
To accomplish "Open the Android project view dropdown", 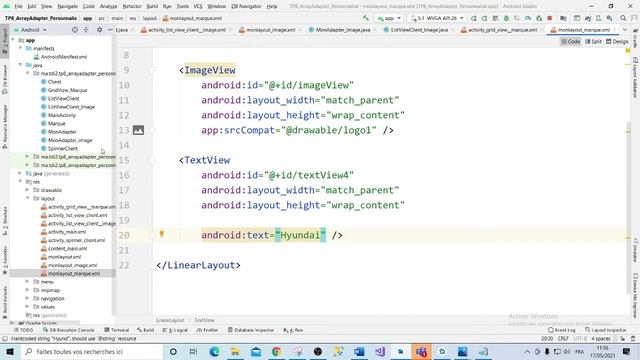I will tap(30, 30).
